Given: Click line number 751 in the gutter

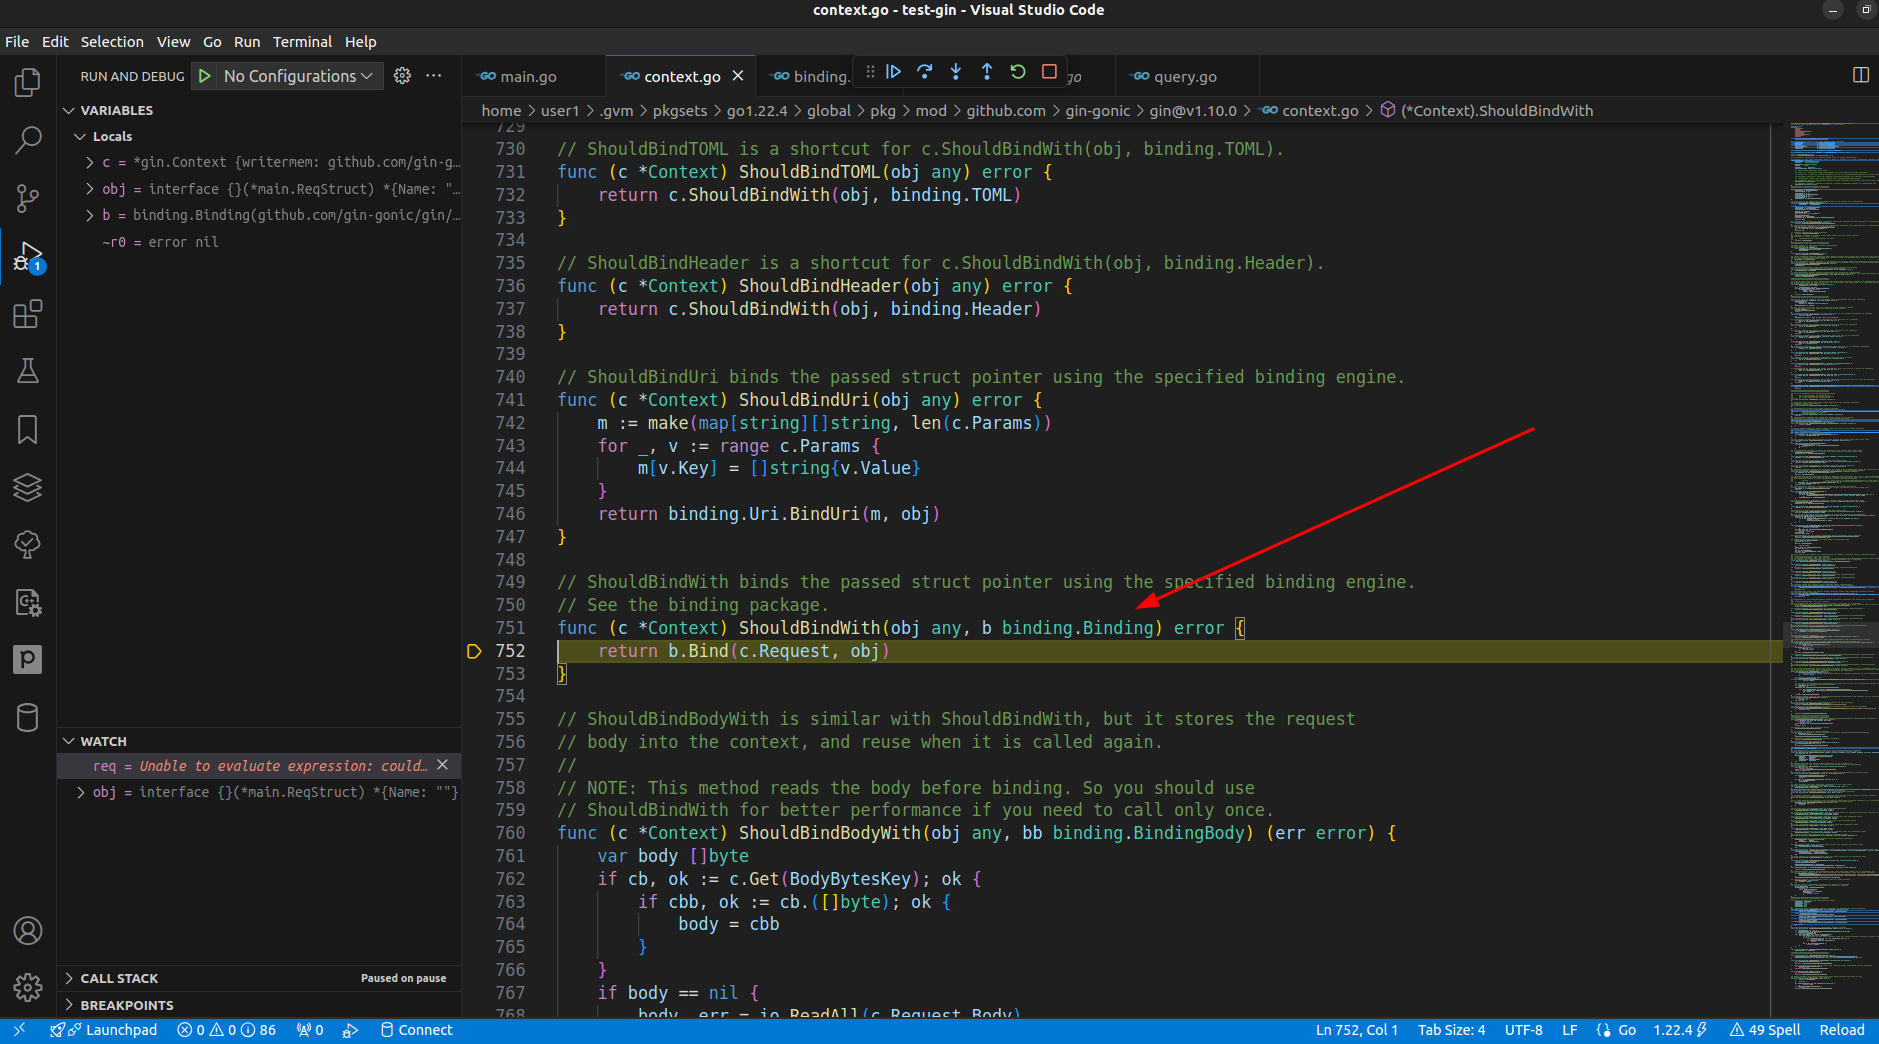Looking at the screenshot, I should pos(510,628).
